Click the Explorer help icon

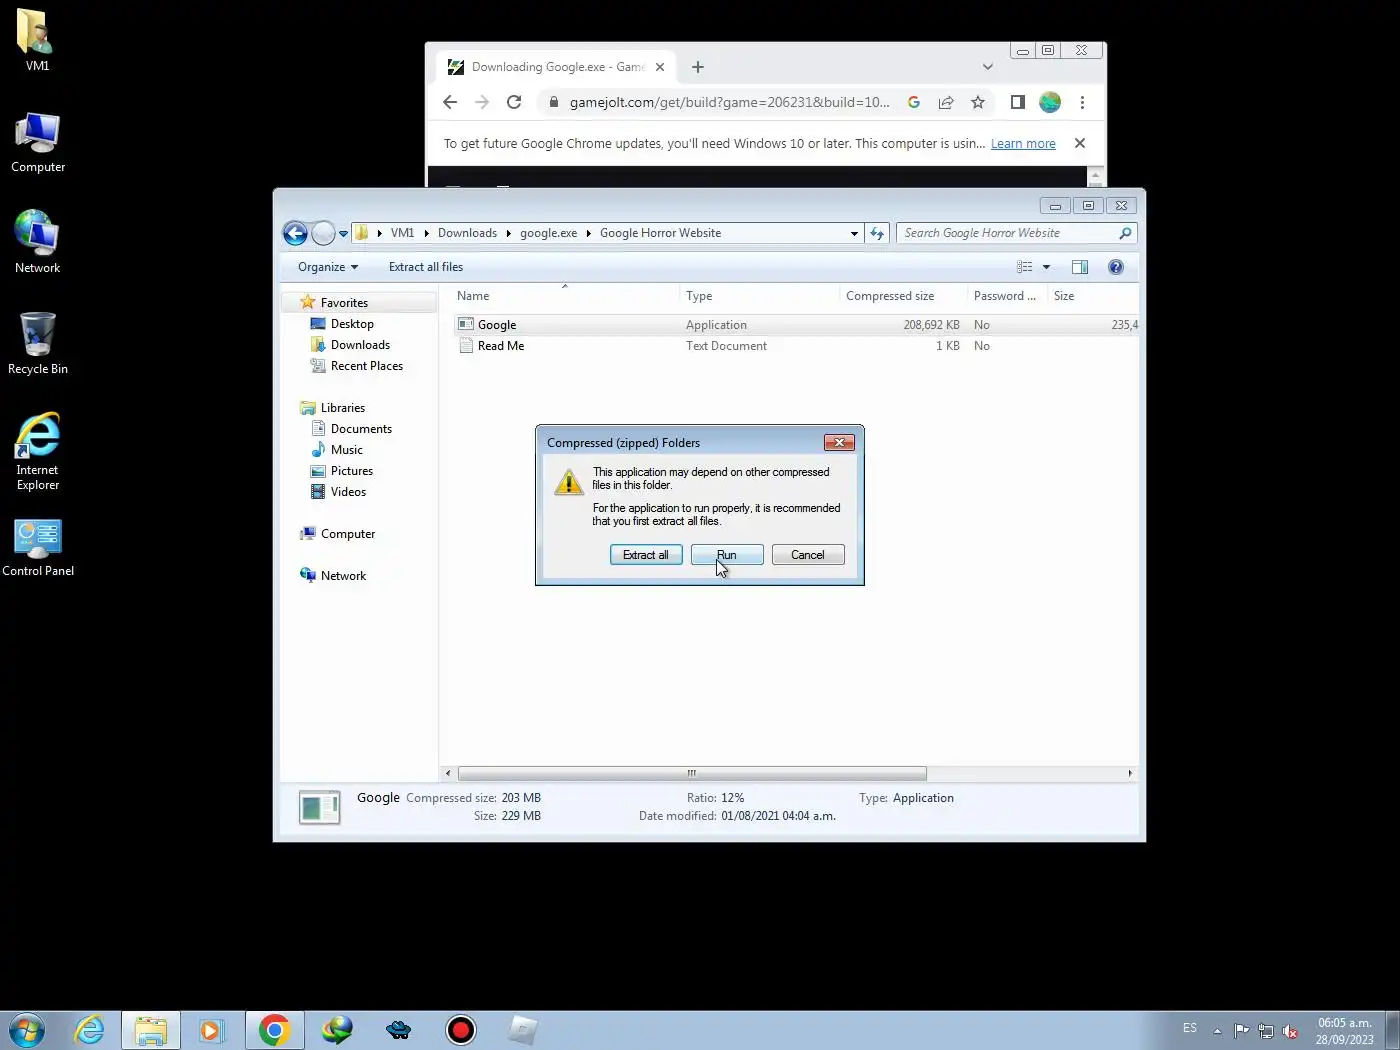click(x=1116, y=267)
